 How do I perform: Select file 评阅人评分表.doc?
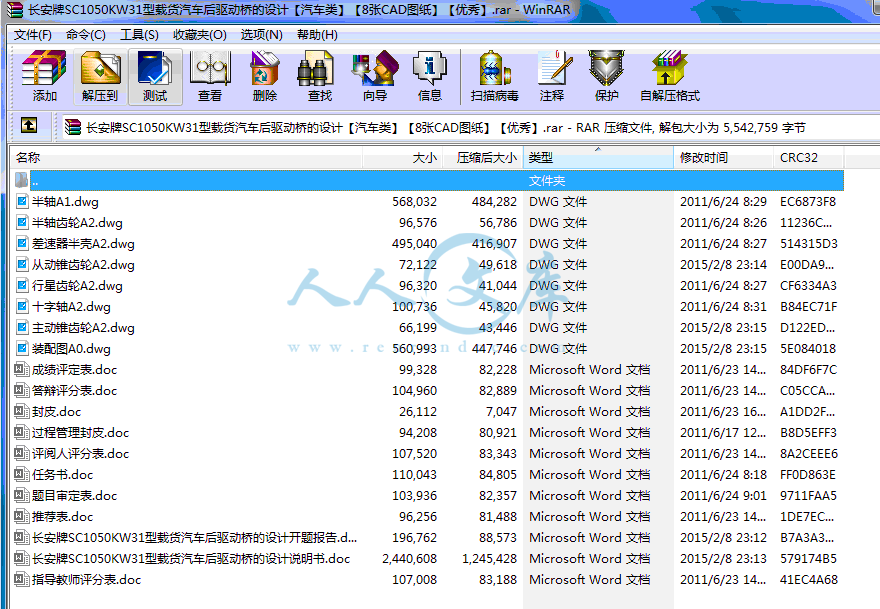(80, 454)
